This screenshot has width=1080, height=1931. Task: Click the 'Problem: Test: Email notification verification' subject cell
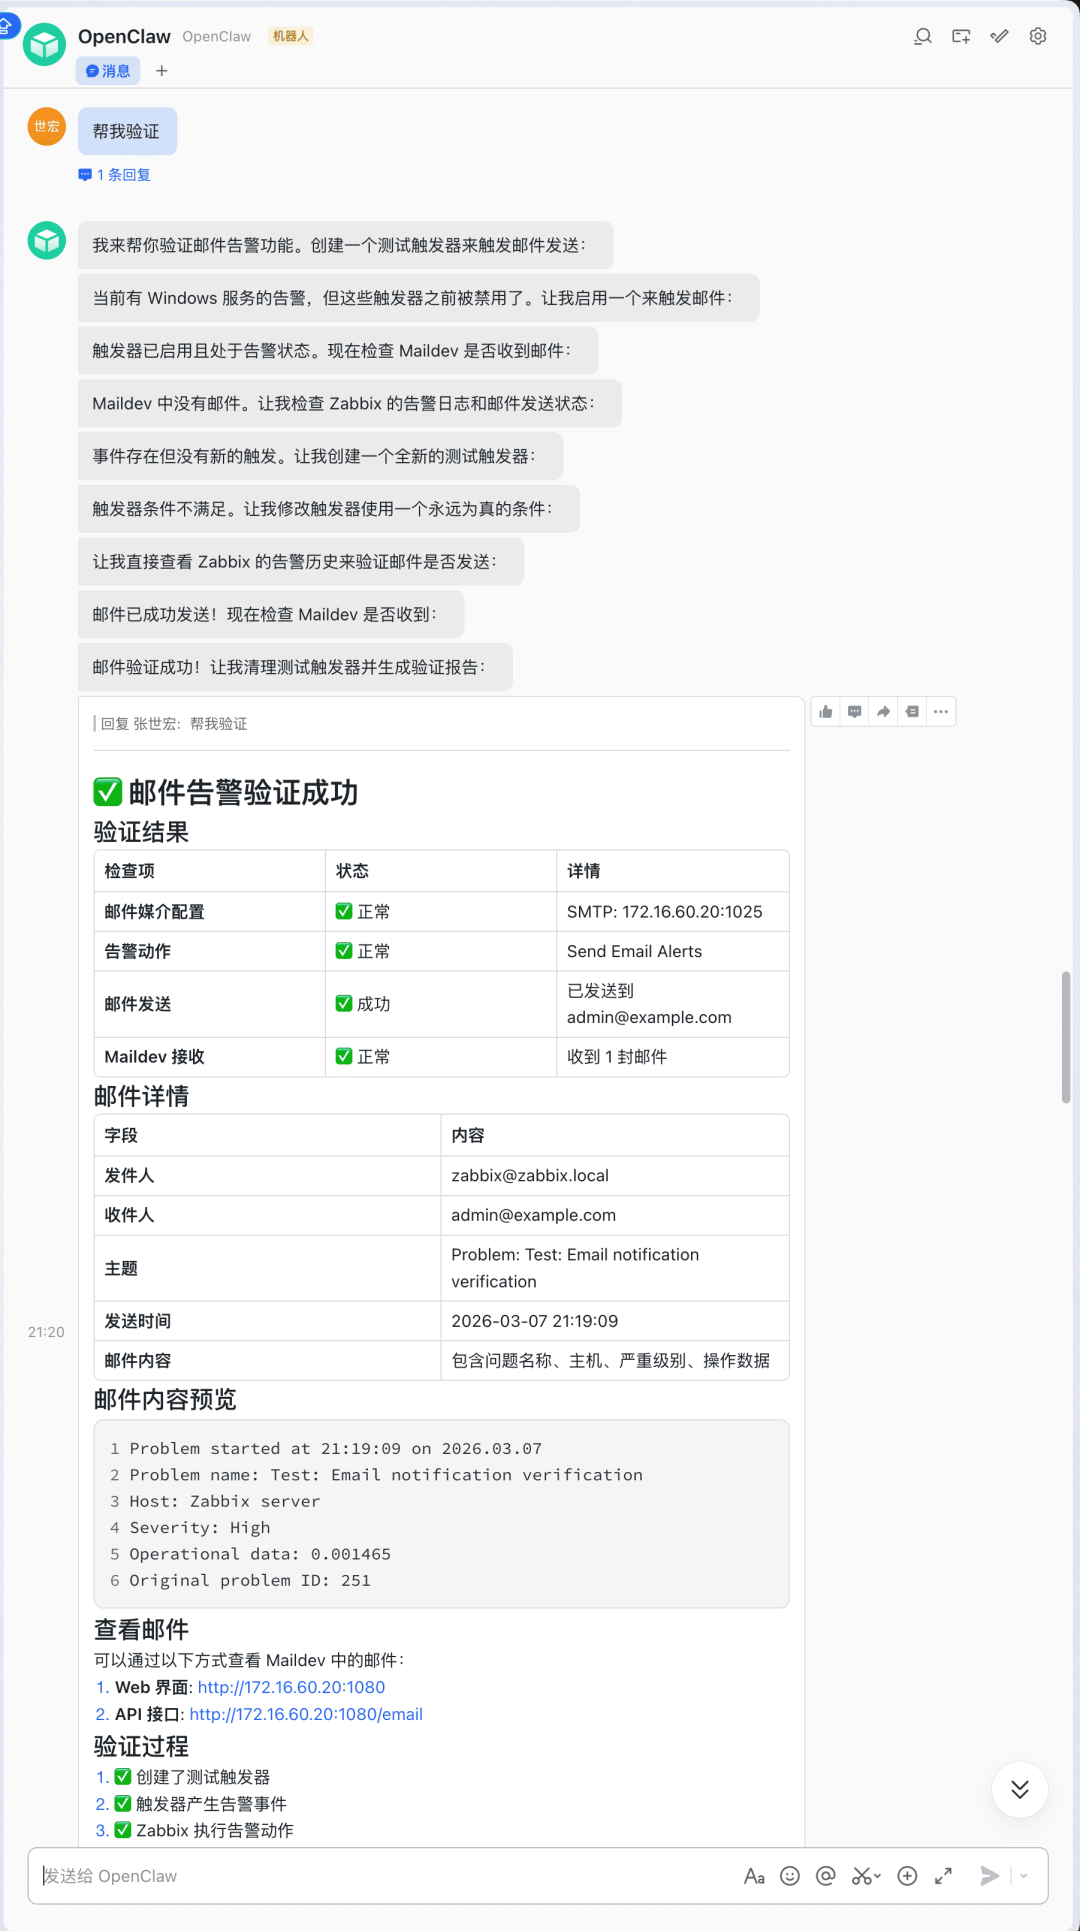coord(614,1268)
